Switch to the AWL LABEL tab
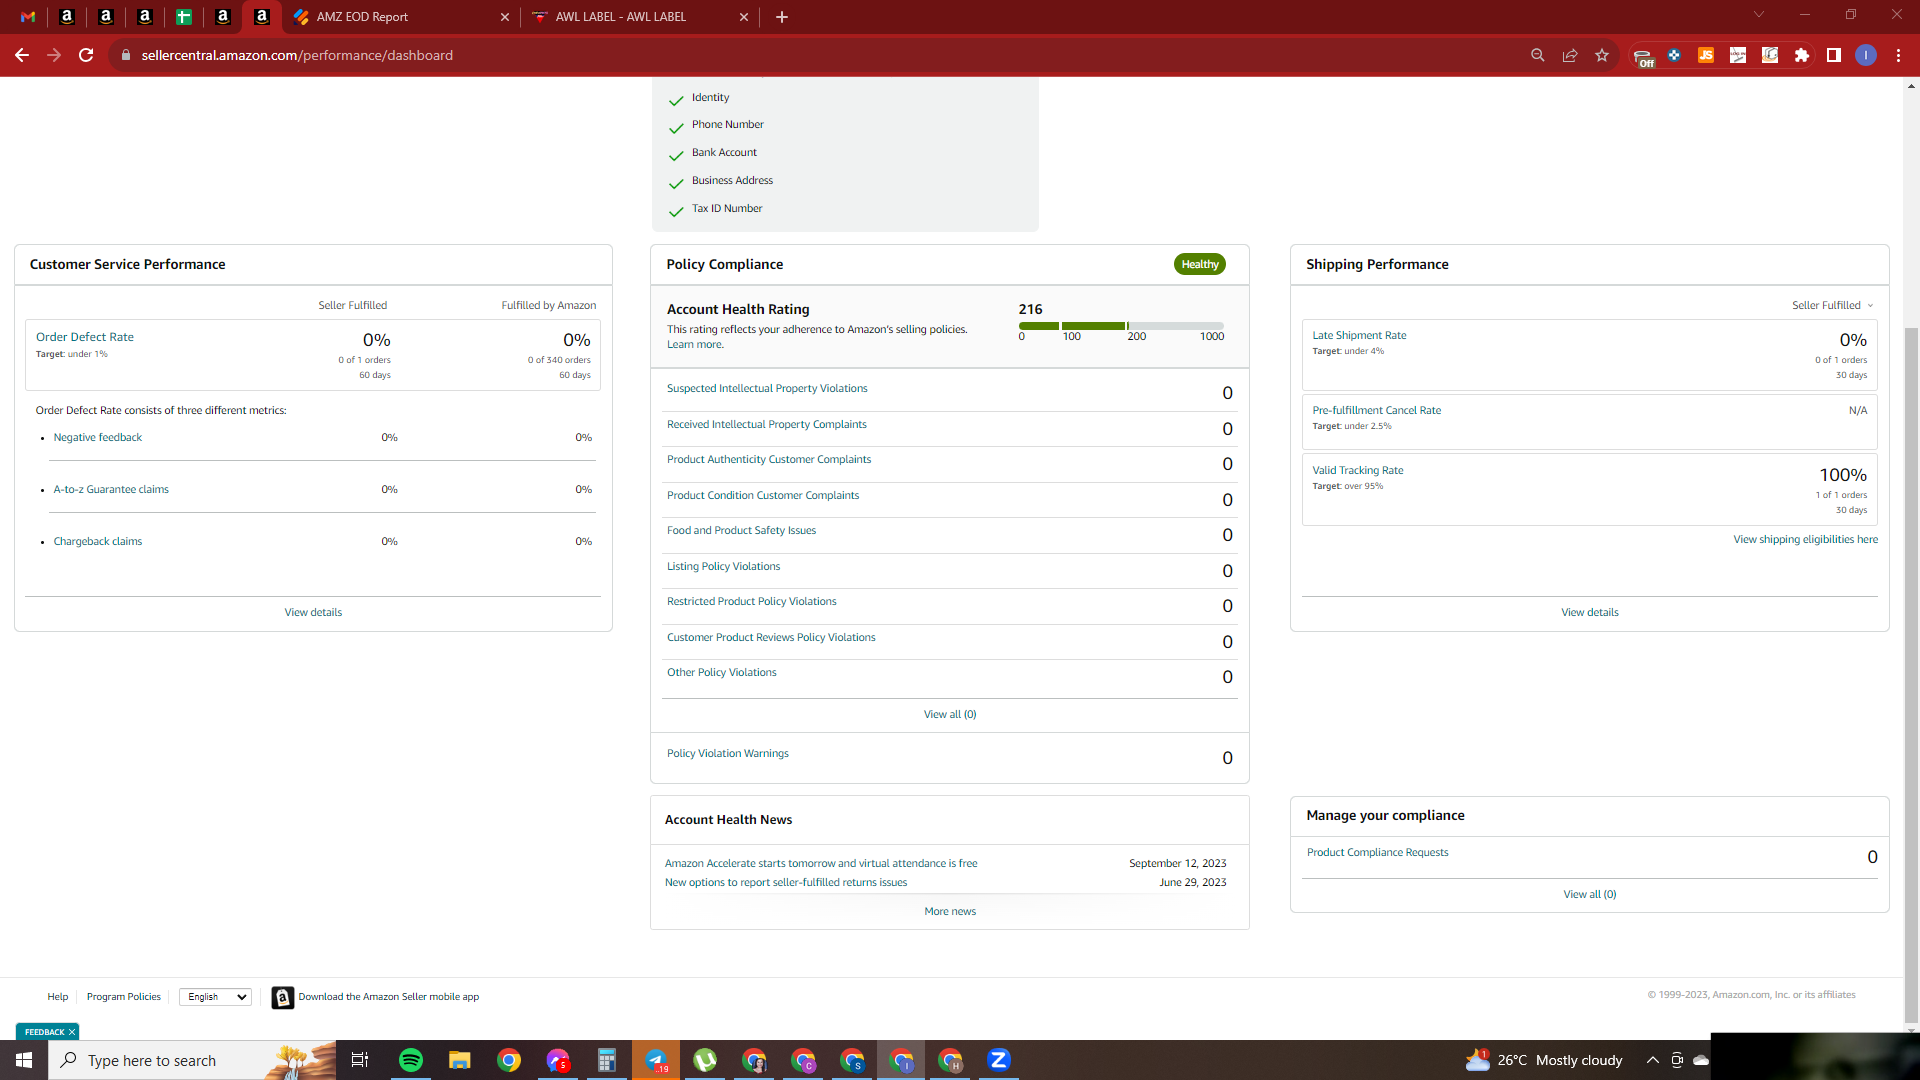The image size is (1920, 1080). pyautogui.click(x=640, y=17)
